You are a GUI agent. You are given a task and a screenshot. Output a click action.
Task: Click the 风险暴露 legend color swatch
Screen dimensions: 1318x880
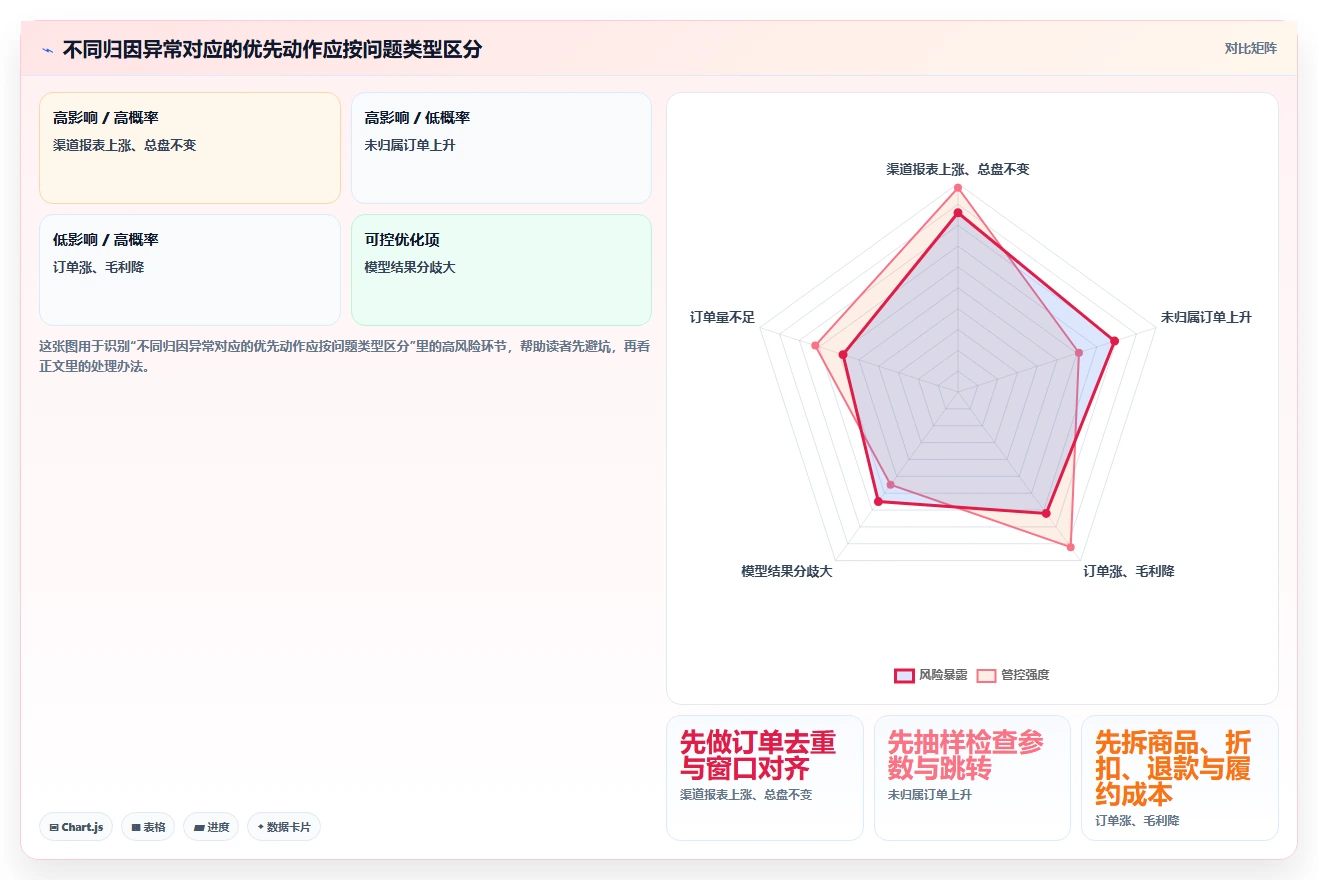tap(904, 675)
